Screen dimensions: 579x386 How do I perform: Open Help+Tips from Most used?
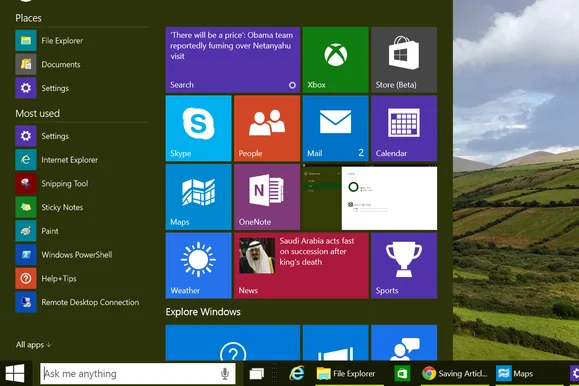[82, 279]
